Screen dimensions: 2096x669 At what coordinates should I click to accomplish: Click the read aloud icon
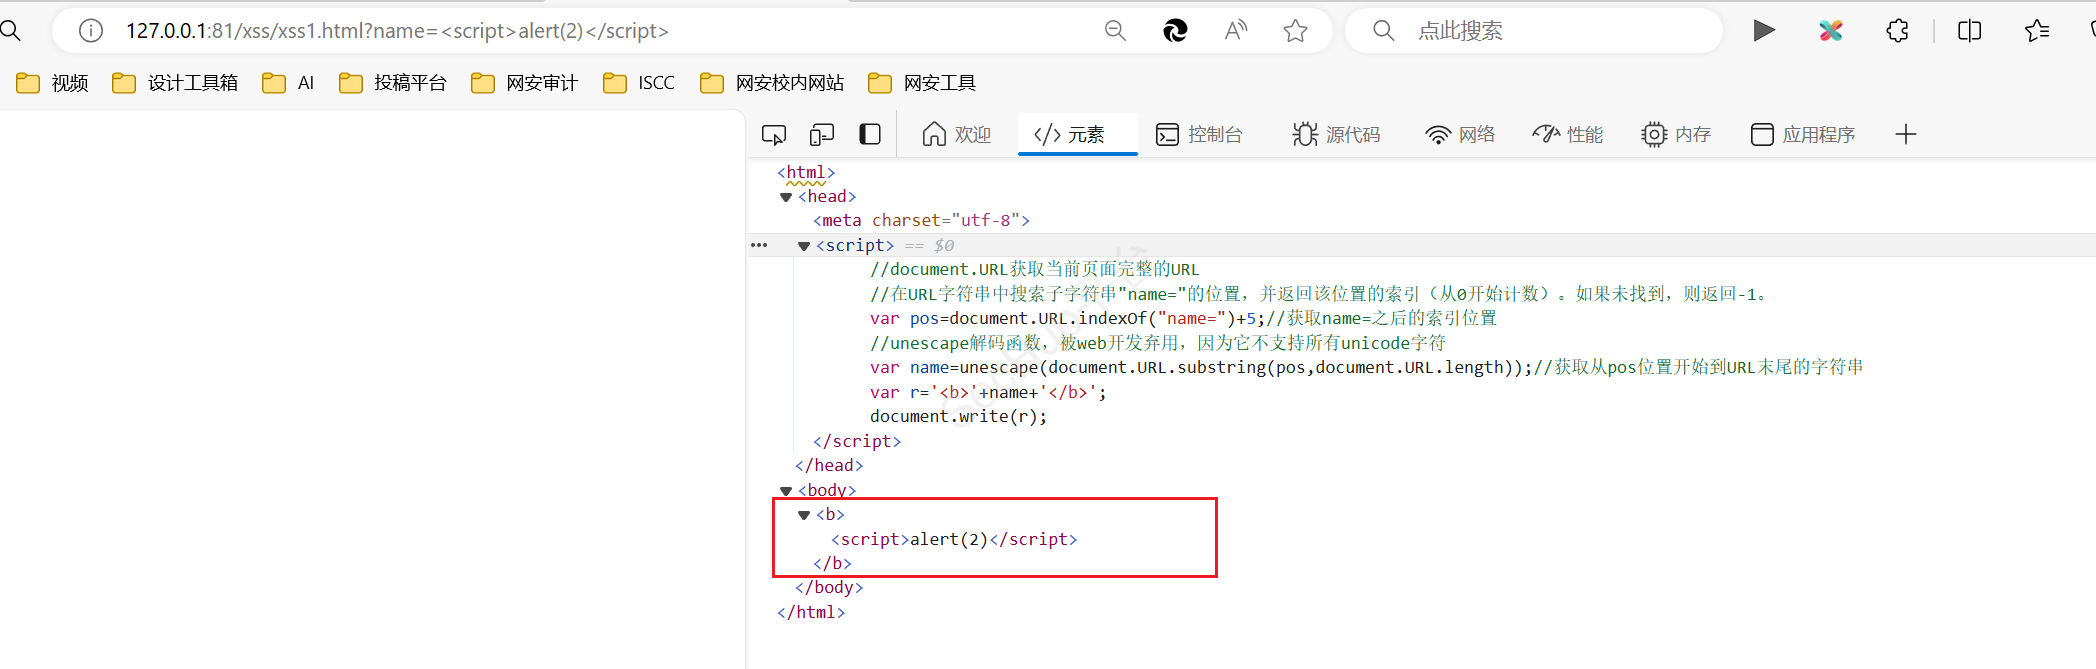1236,31
